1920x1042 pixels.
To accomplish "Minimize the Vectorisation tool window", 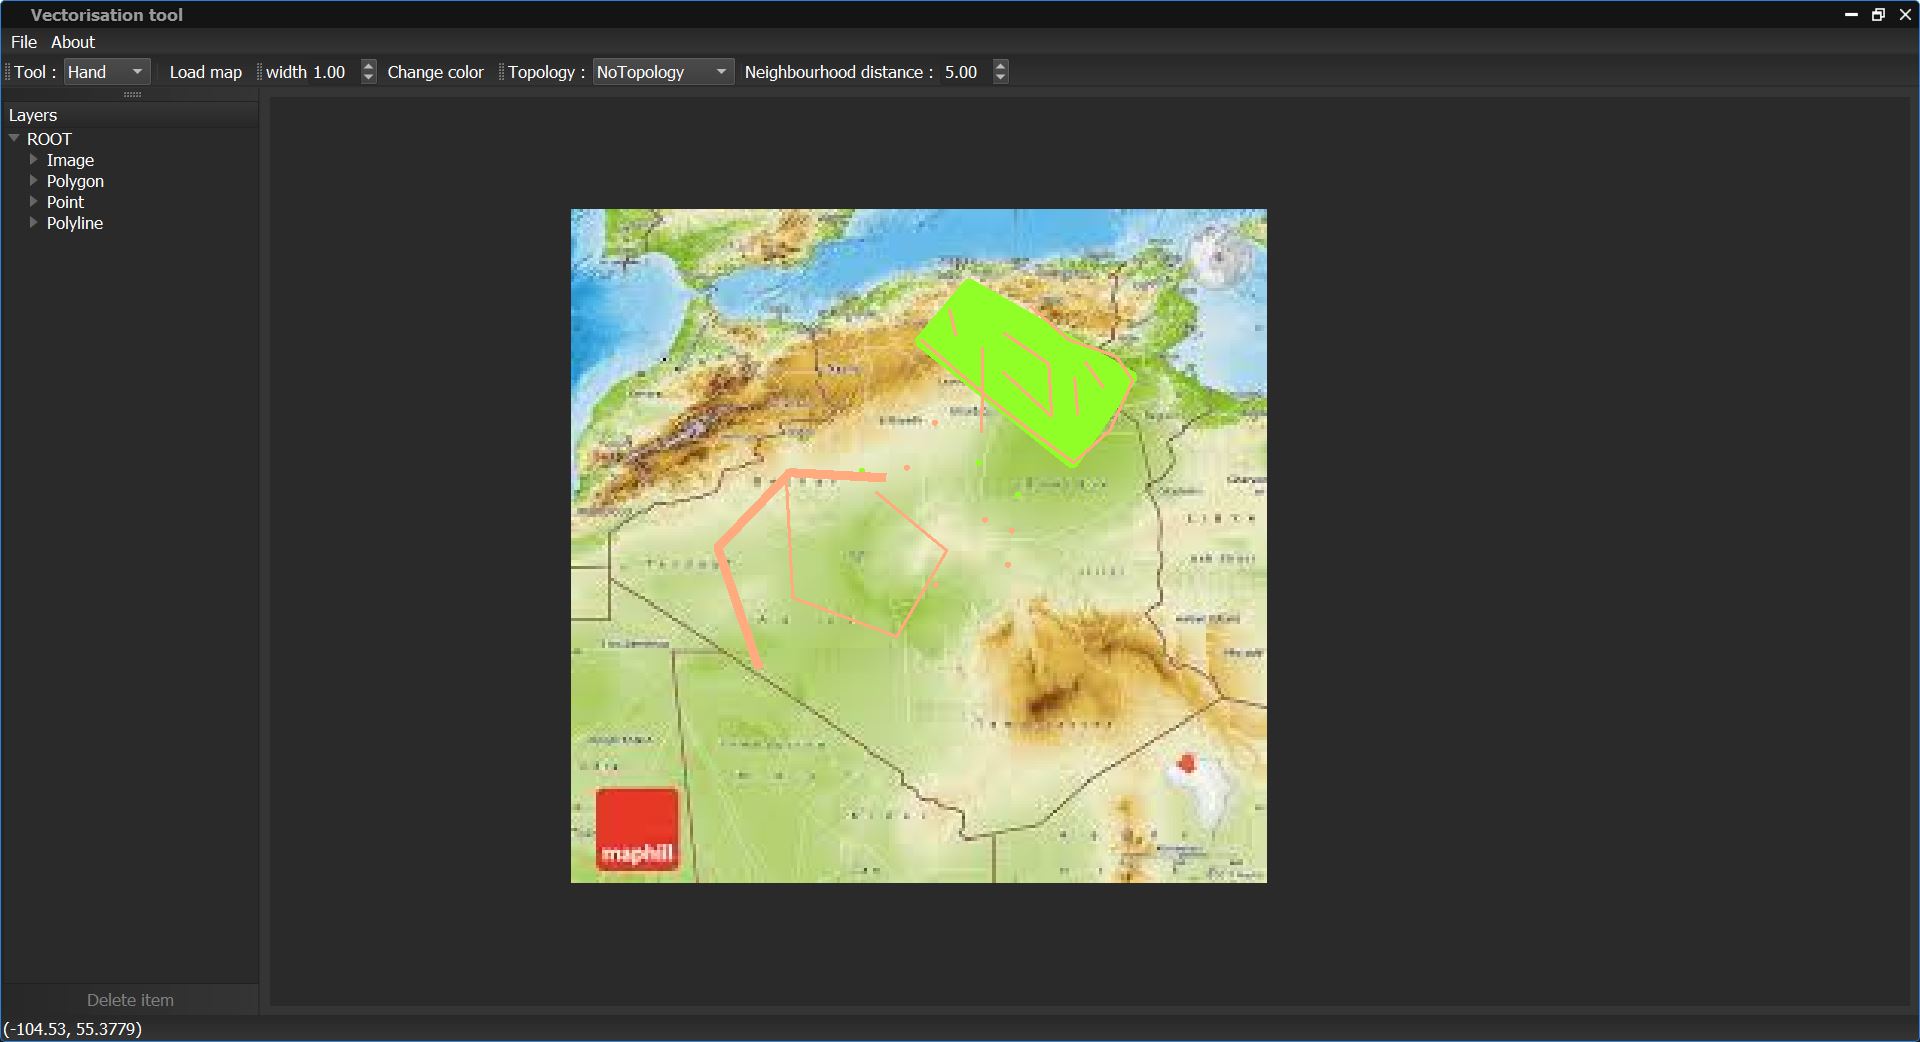I will tap(1851, 14).
